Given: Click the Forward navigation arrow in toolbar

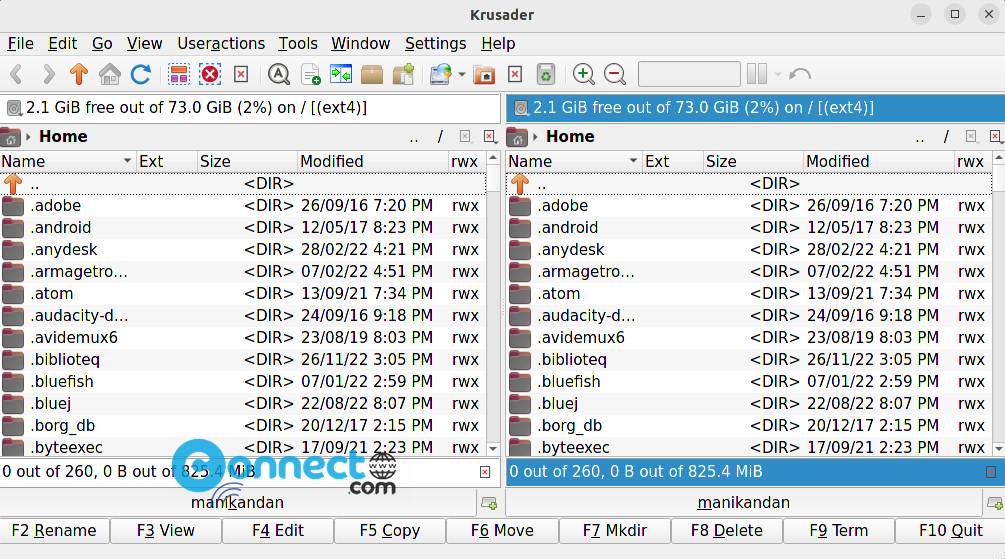Looking at the screenshot, I should click(x=48, y=74).
